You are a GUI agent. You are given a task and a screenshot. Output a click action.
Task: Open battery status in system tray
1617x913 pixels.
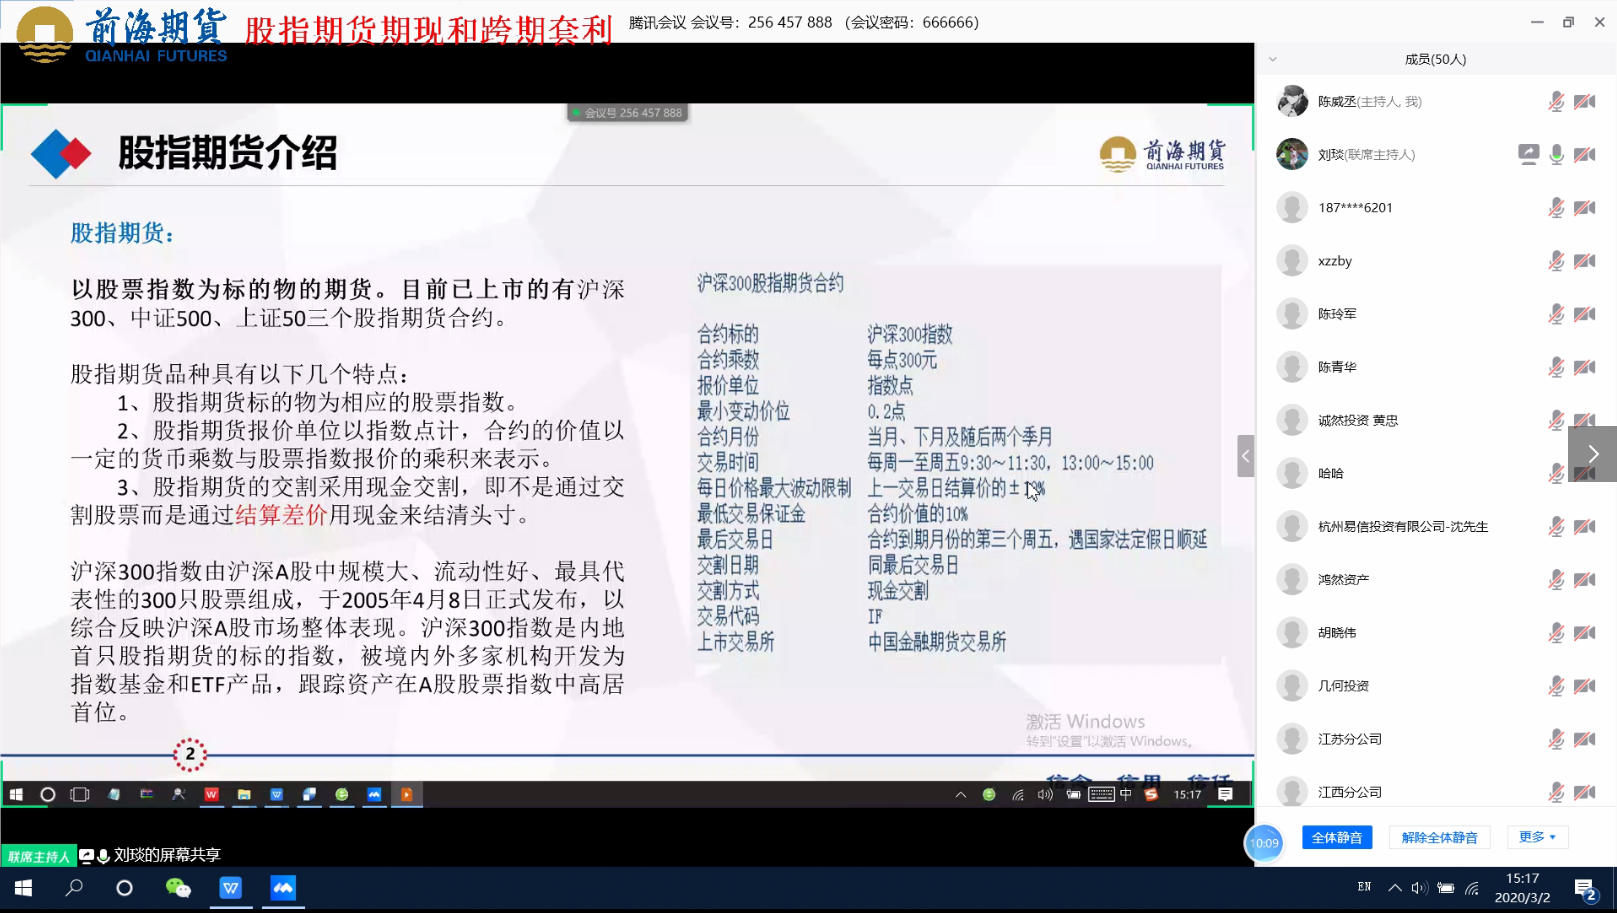pos(1446,888)
